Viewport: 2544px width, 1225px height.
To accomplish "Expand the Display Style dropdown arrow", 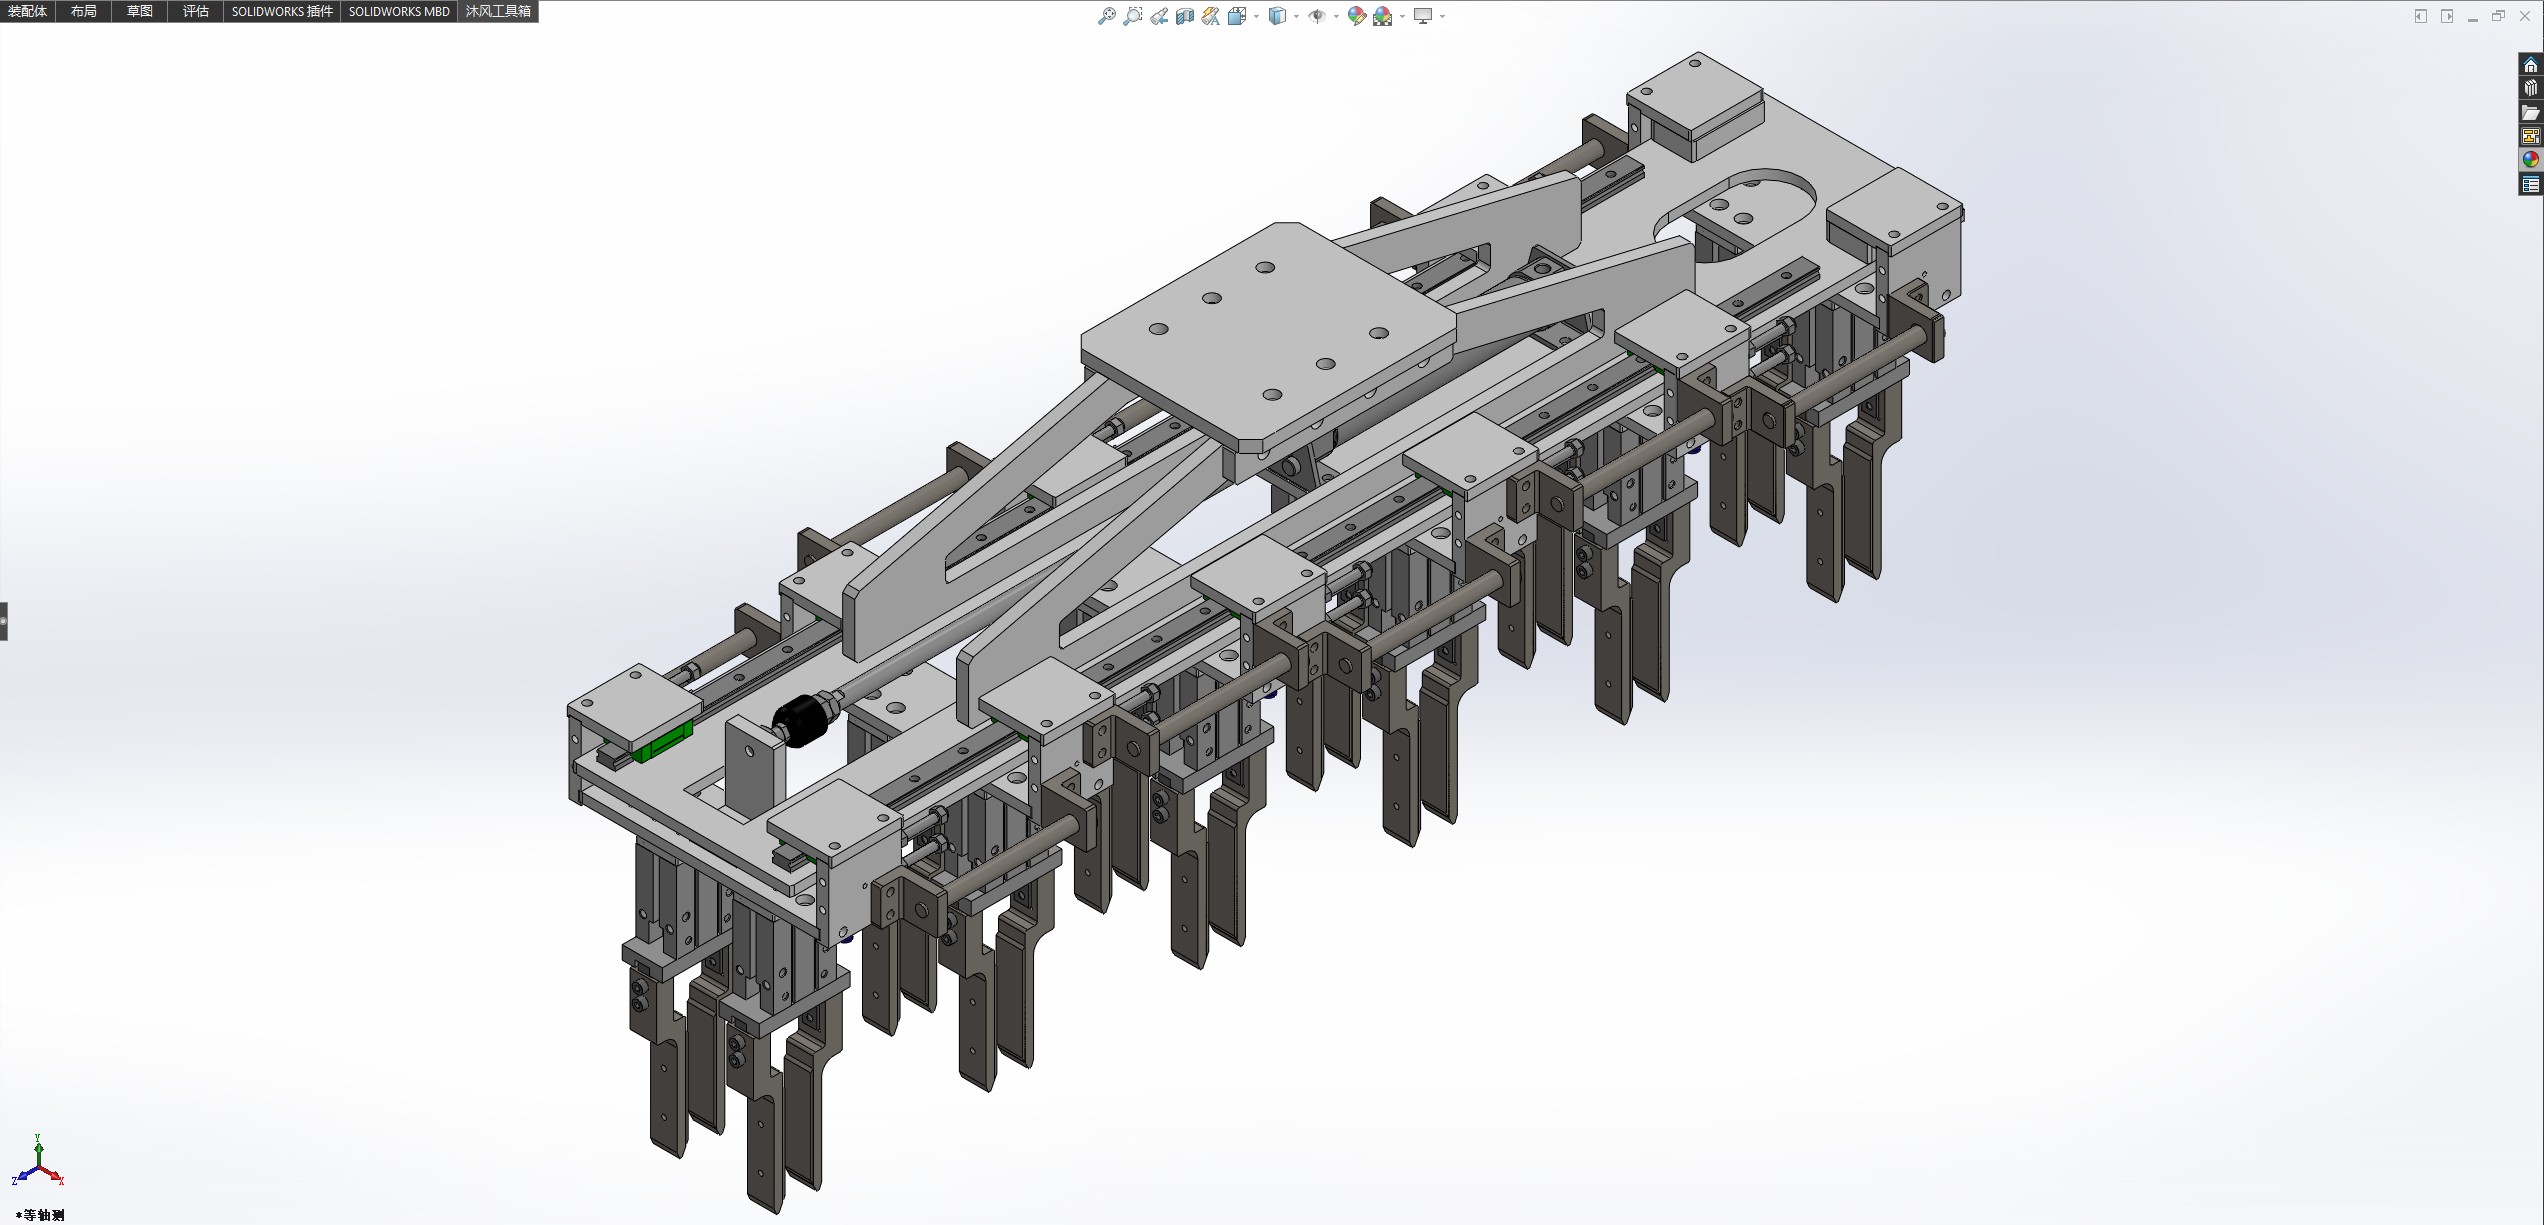I will coord(1296,16).
